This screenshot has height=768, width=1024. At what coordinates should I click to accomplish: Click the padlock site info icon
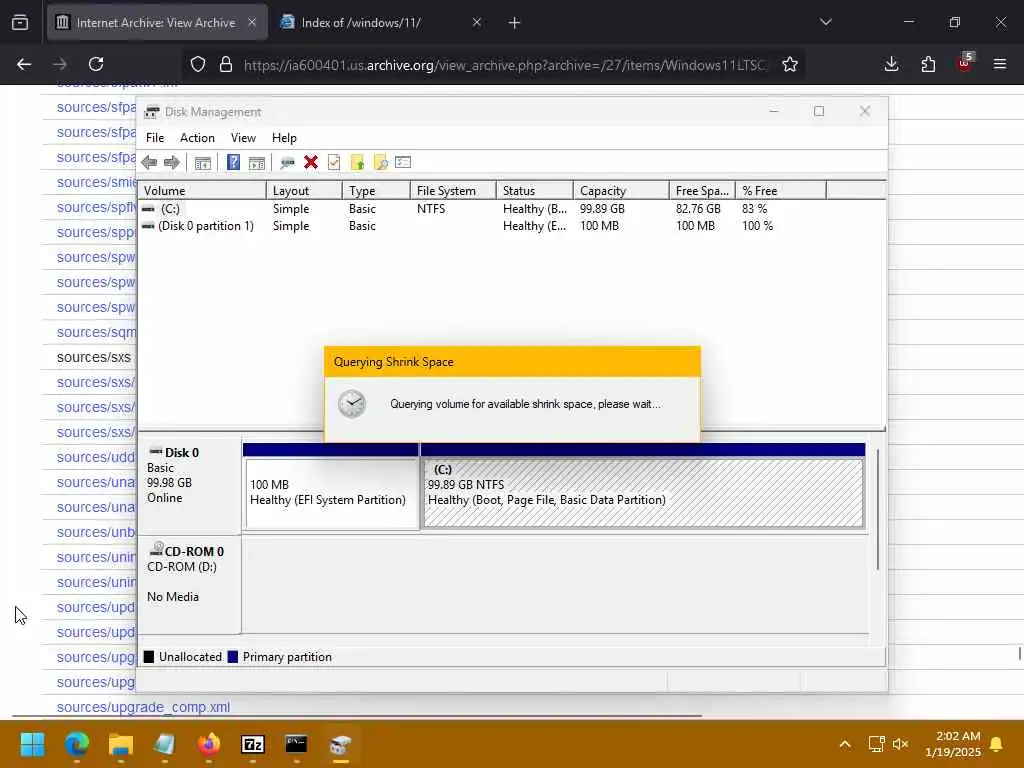pyautogui.click(x=225, y=64)
